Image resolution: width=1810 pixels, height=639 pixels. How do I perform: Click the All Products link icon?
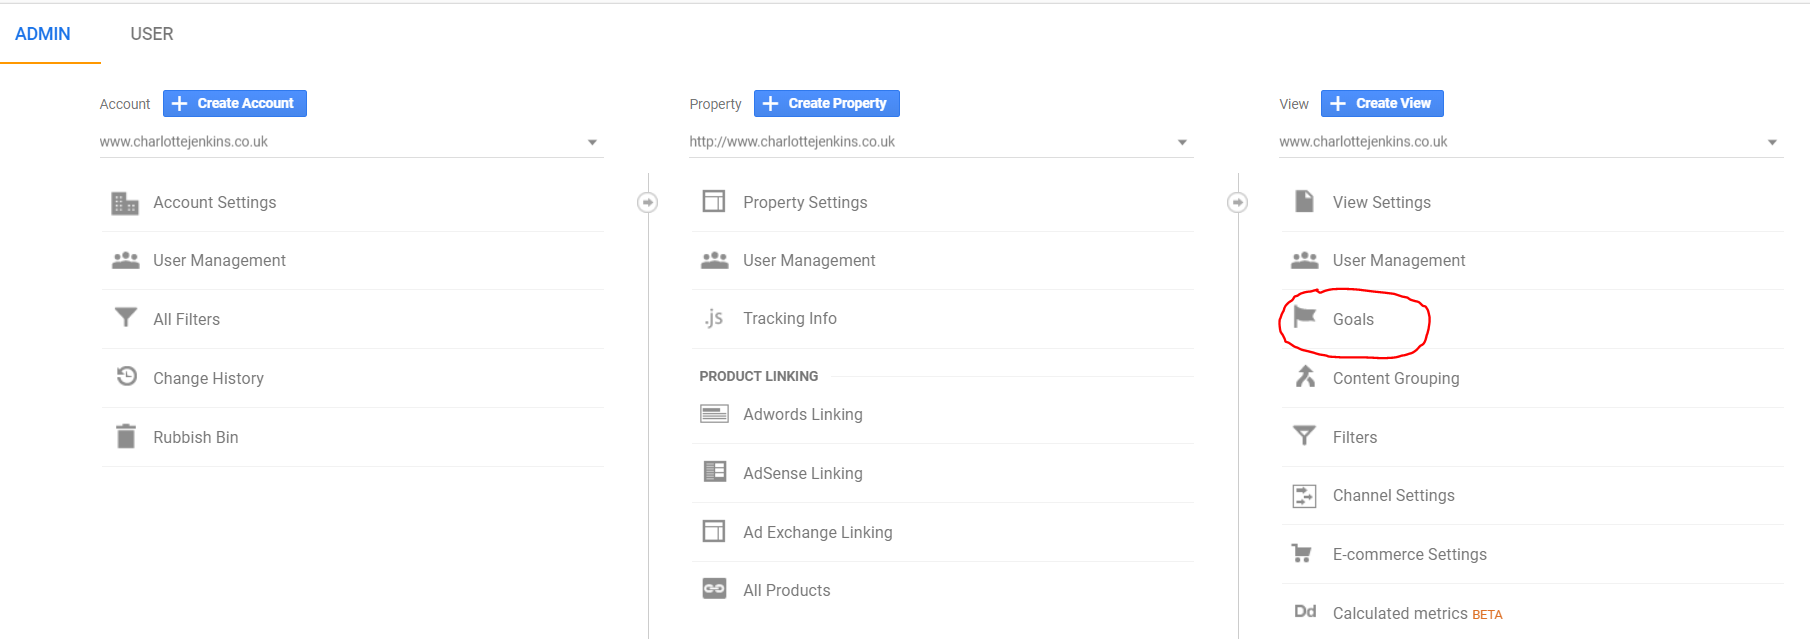click(714, 589)
